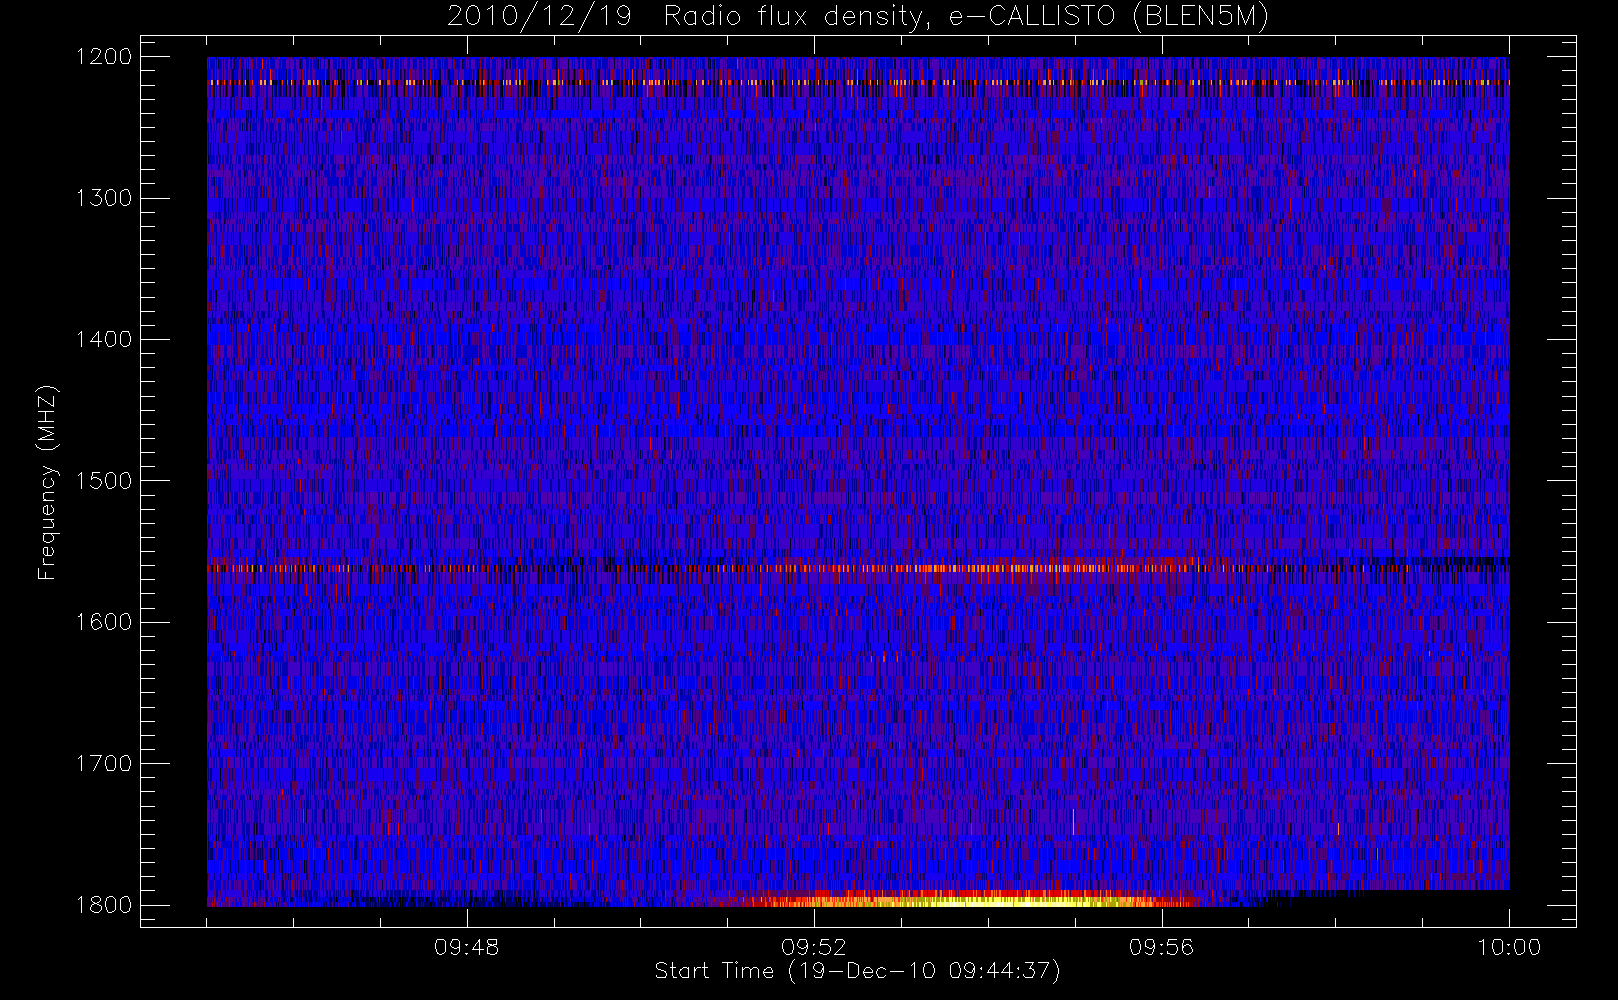
Task: Click the 1300 frequency tick label
Action: click(x=104, y=198)
